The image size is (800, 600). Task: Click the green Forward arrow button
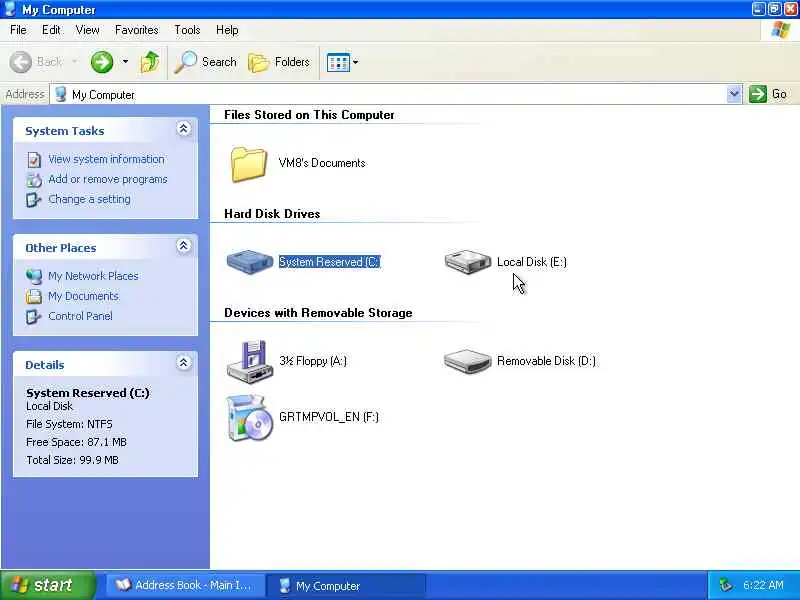(x=102, y=62)
